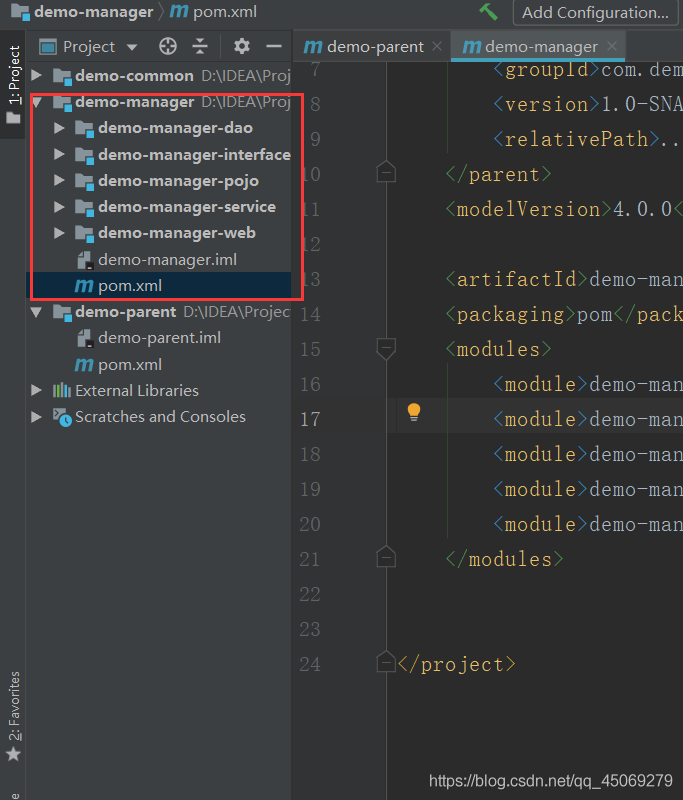The image size is (683, 800).
Task: Collapse the demo-manager module node
Action: pyautogui.click(x=36, y=102)
